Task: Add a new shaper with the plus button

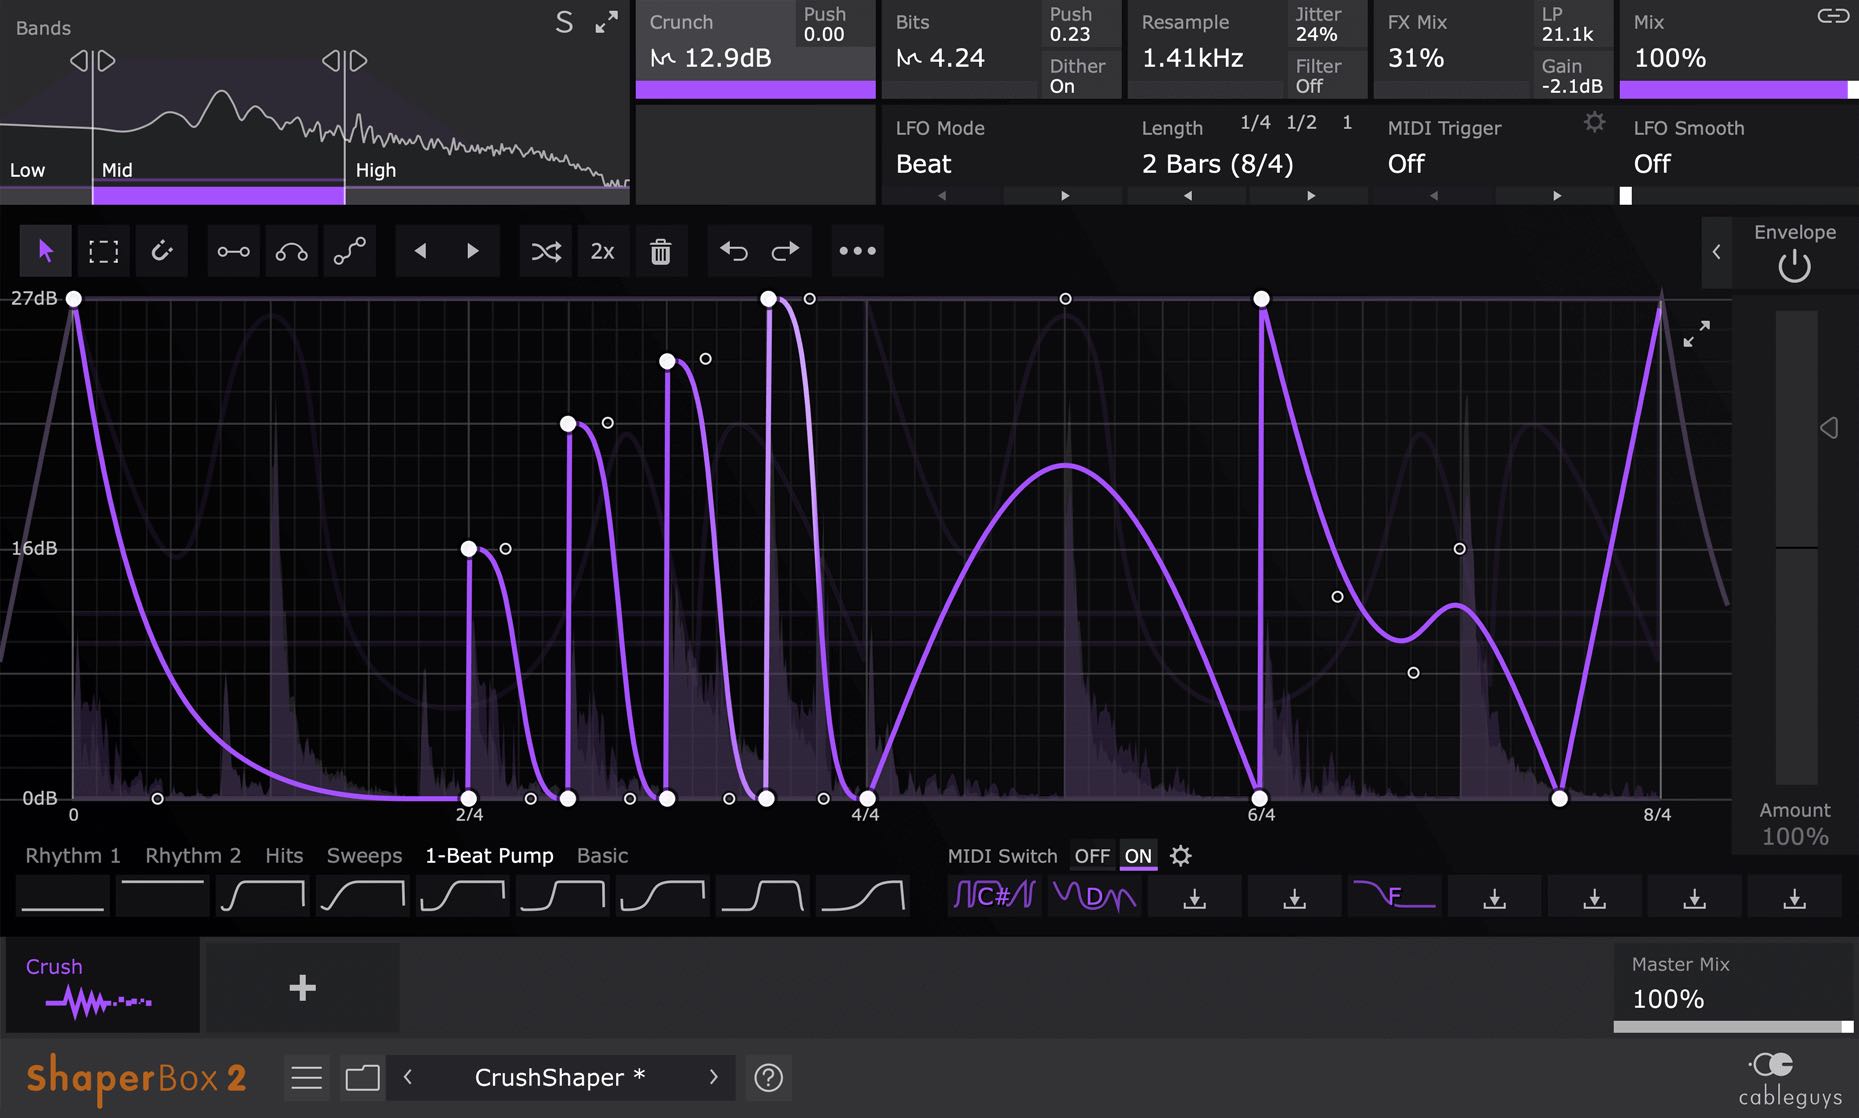Action: click(302, 988)
